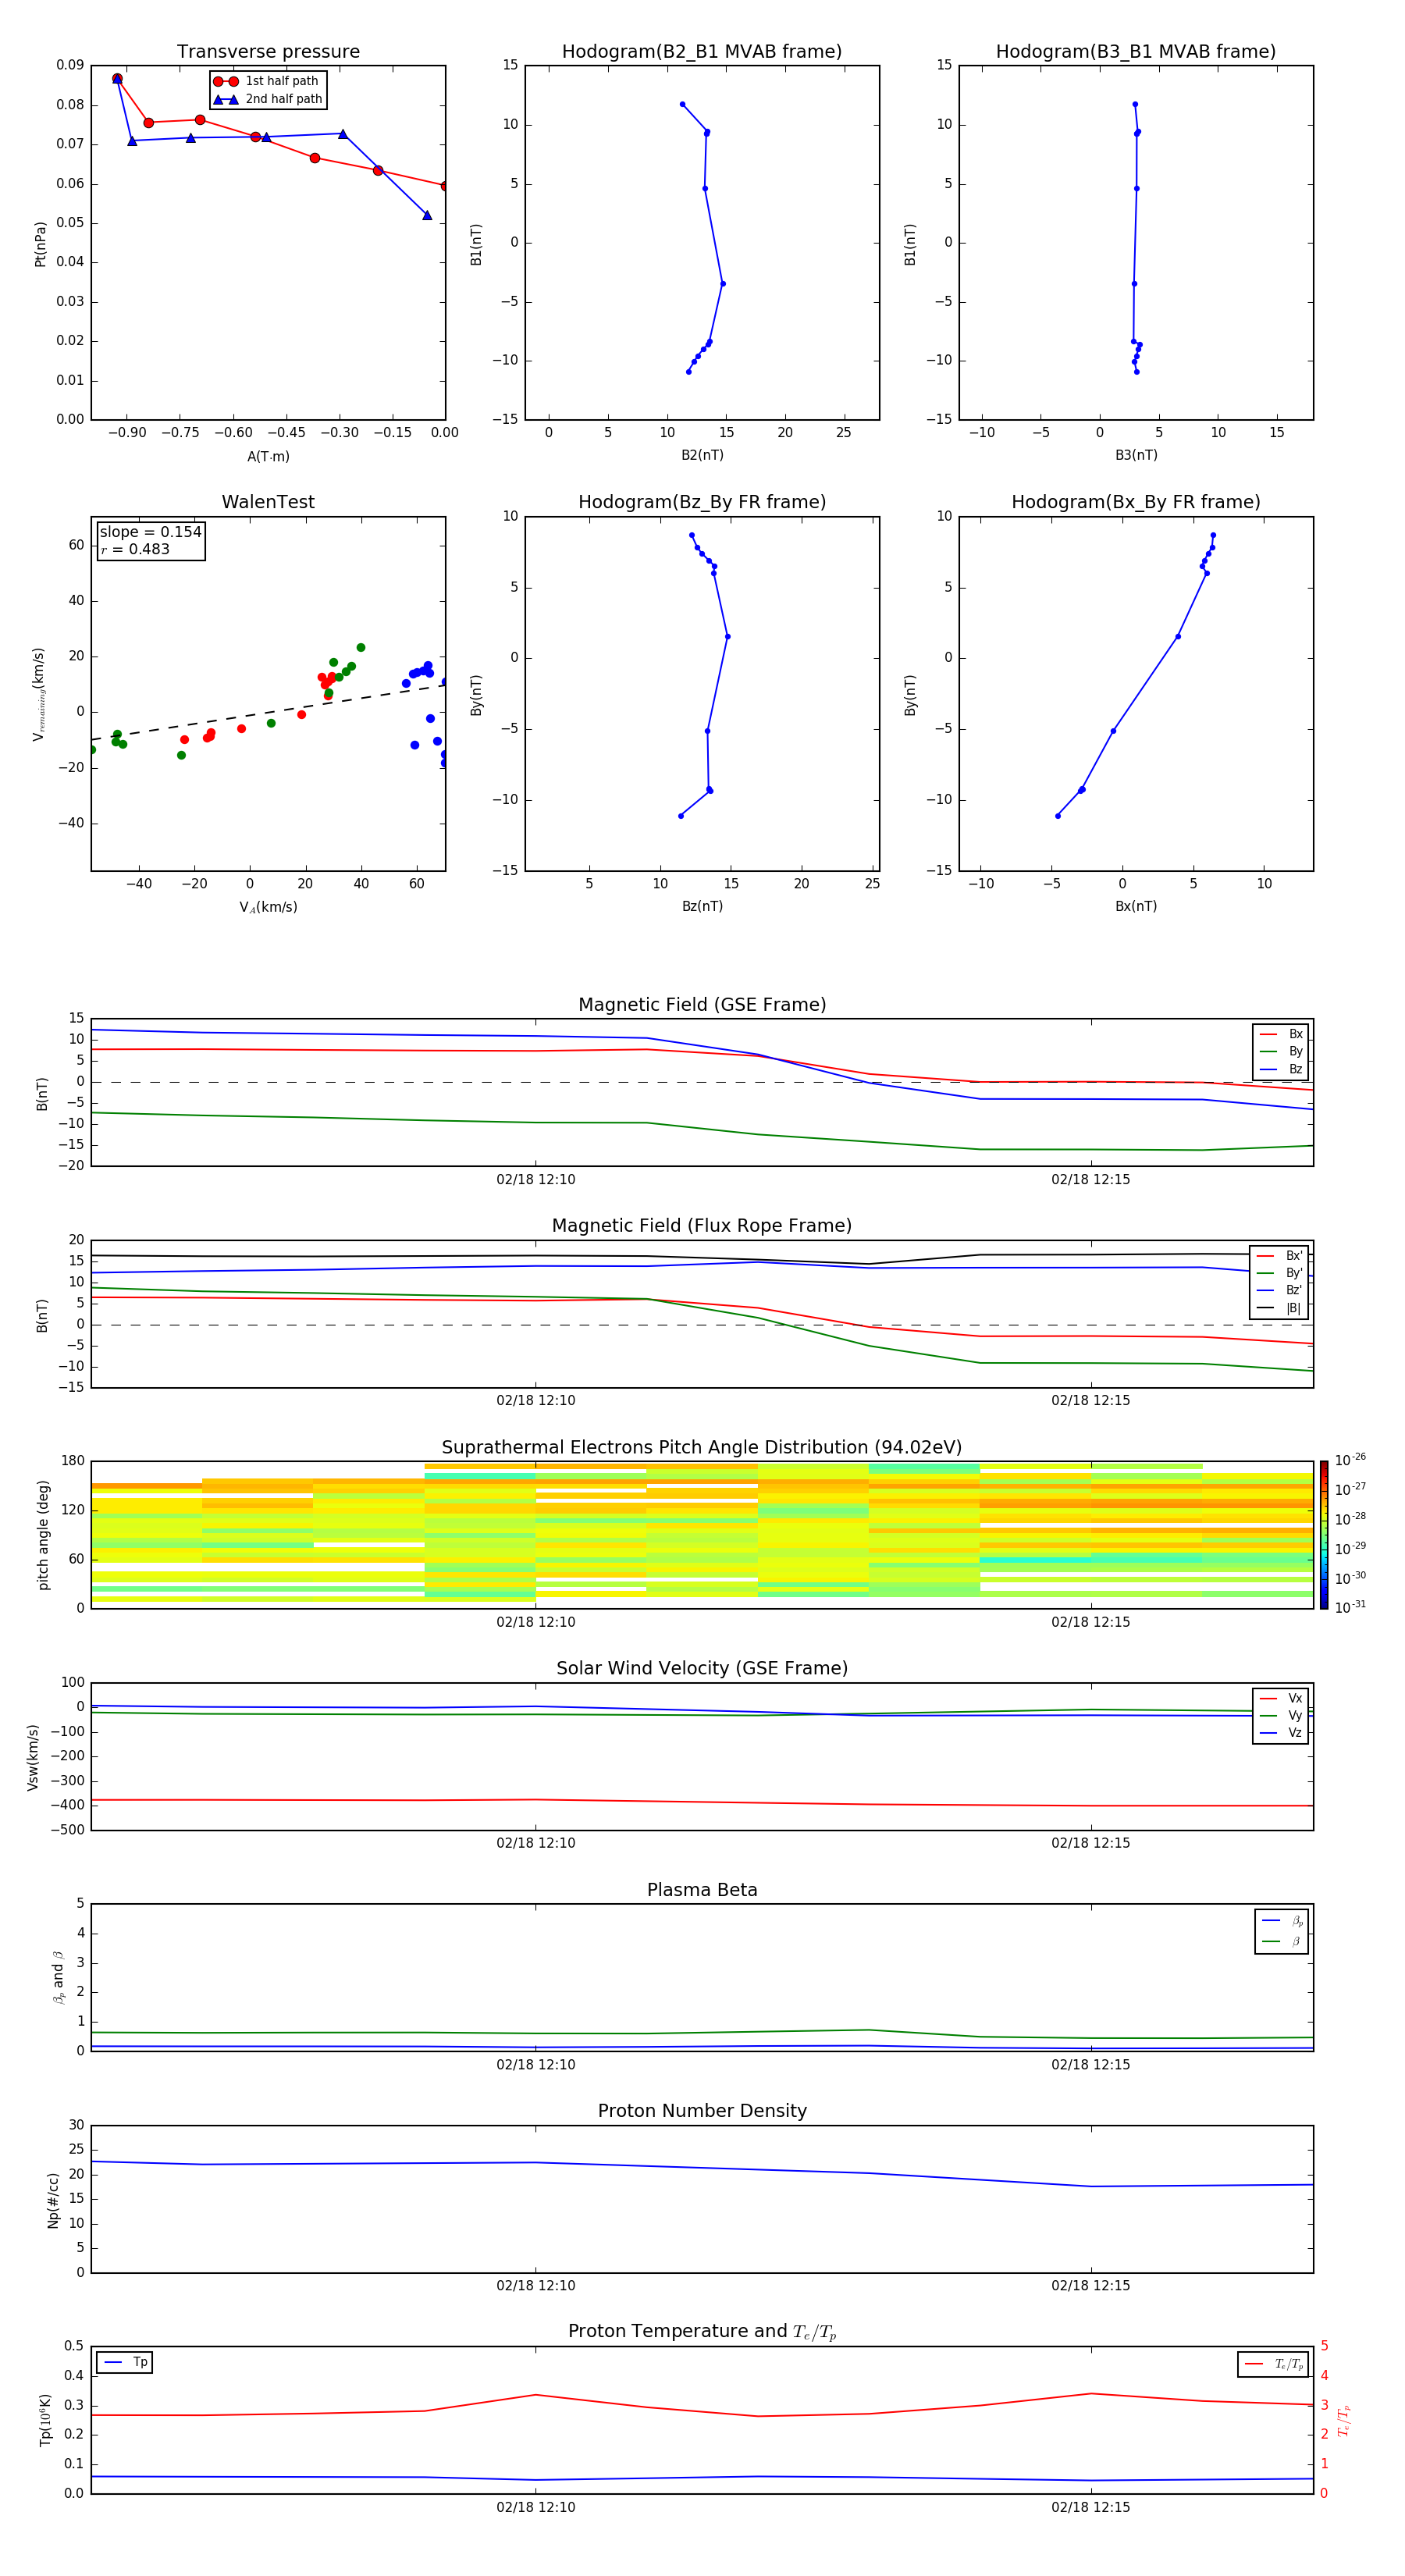
Task: Click the 'Transverse pressure' plot title
Action: point(268,51)
